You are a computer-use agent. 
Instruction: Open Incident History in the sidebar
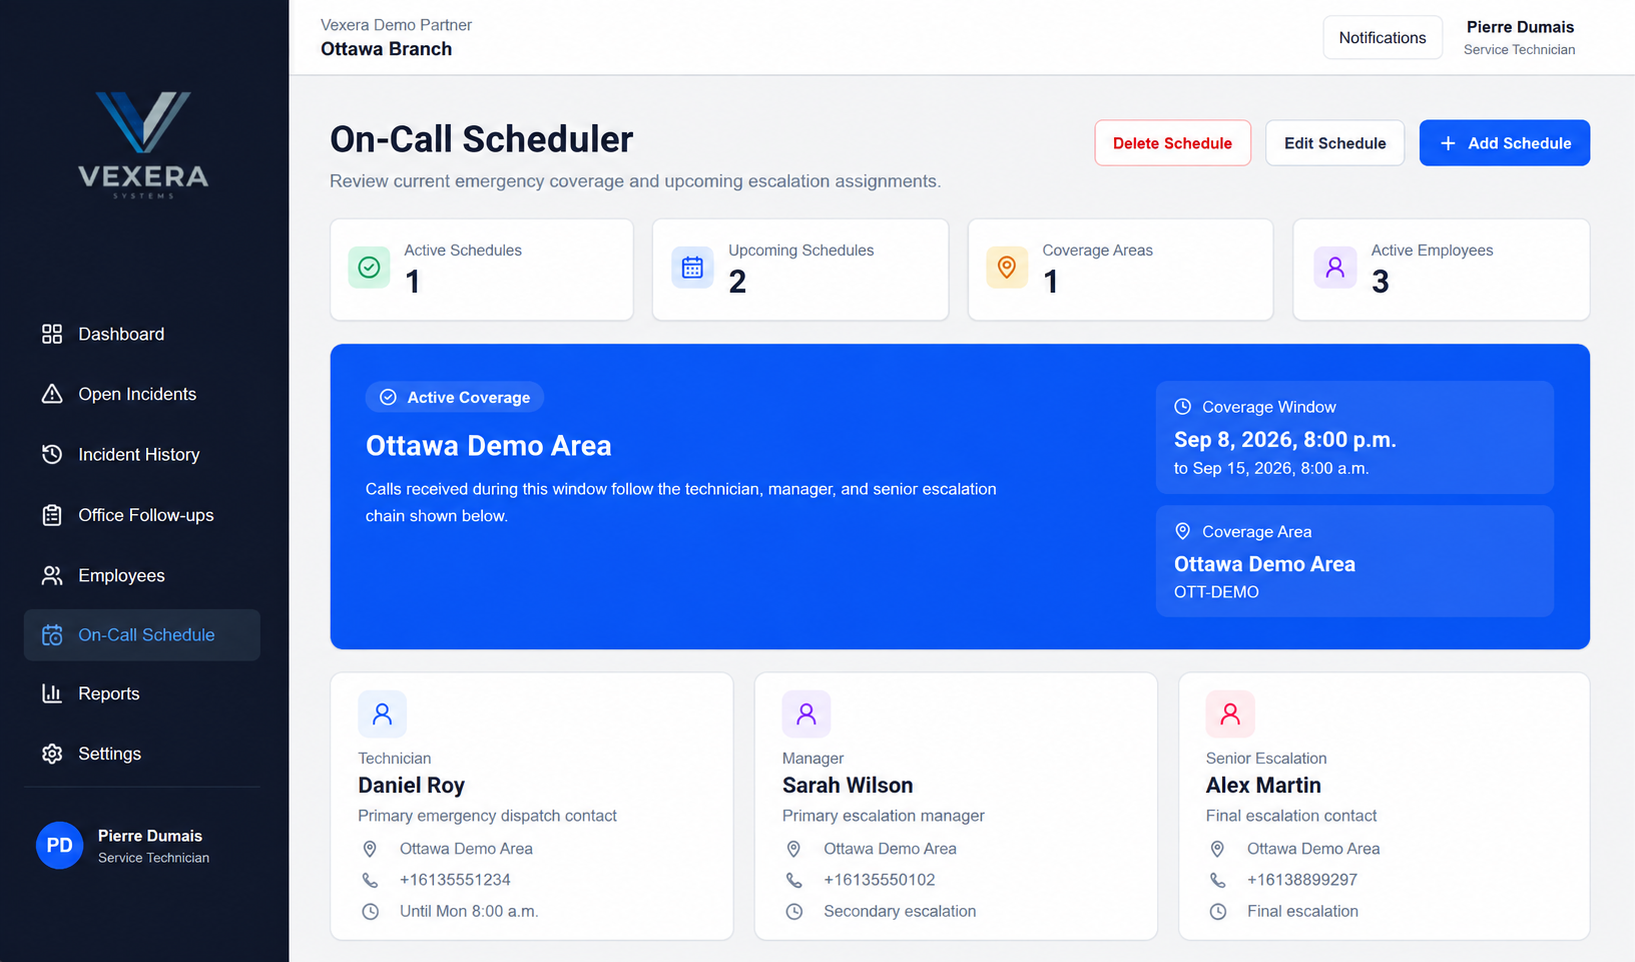click(x=142, y=454)
